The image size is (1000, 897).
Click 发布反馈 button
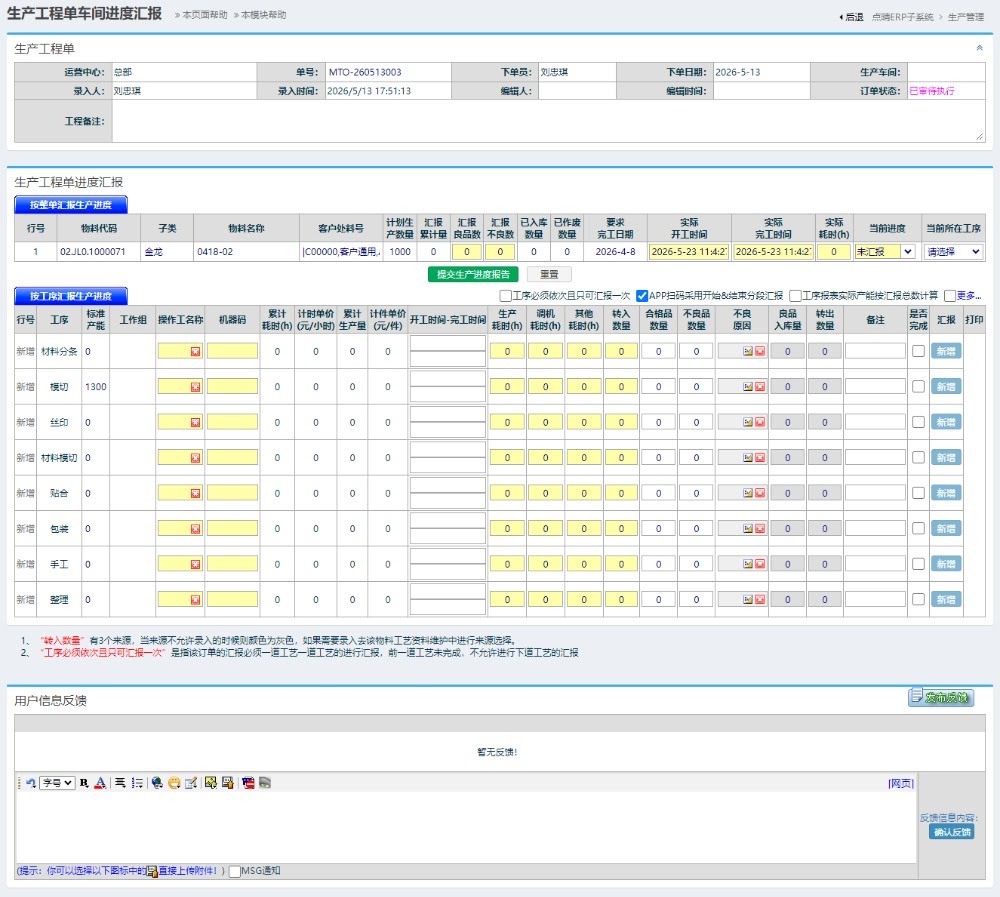point(941,697)
